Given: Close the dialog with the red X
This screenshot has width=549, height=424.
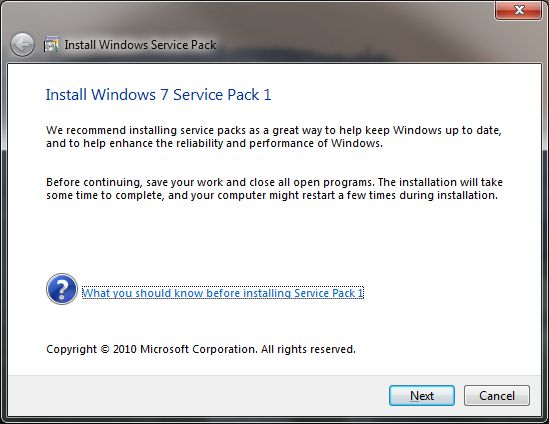Looking at the screenshot, I should (x=518, y=10).
